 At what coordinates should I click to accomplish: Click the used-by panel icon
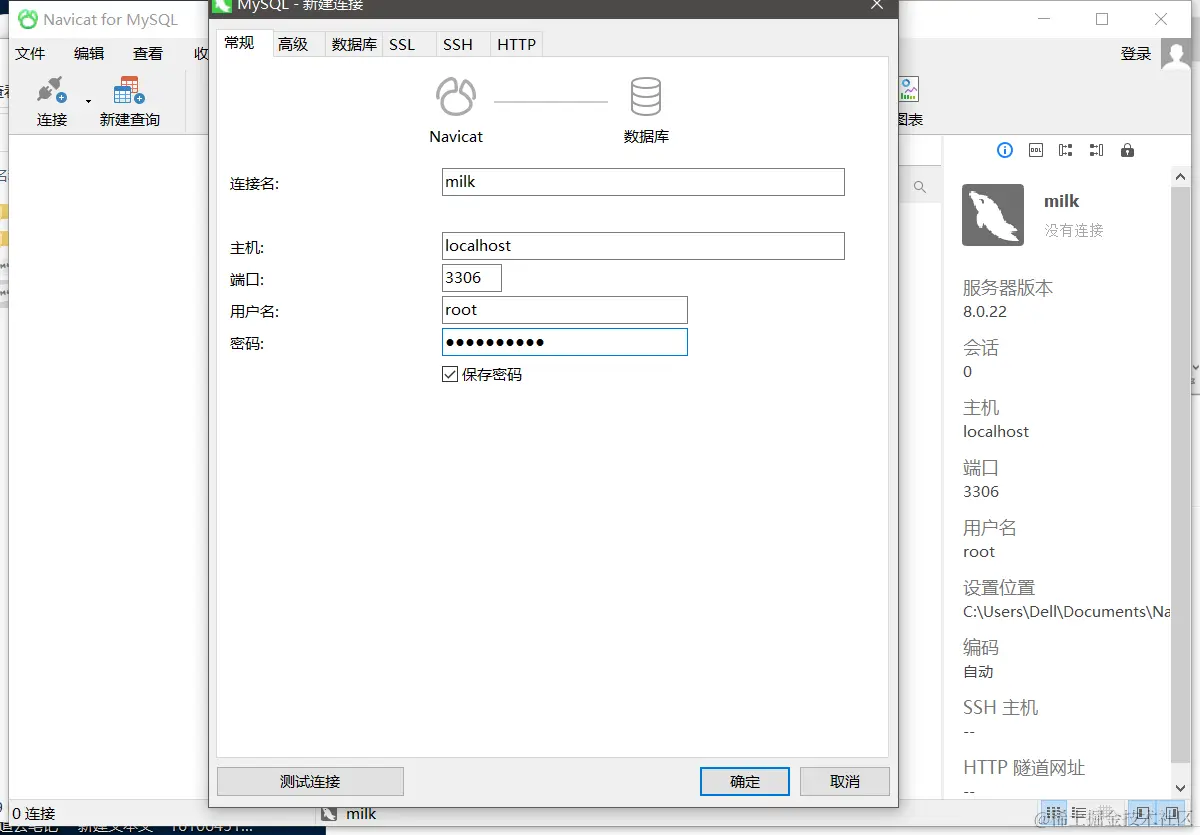point(1097,150)
